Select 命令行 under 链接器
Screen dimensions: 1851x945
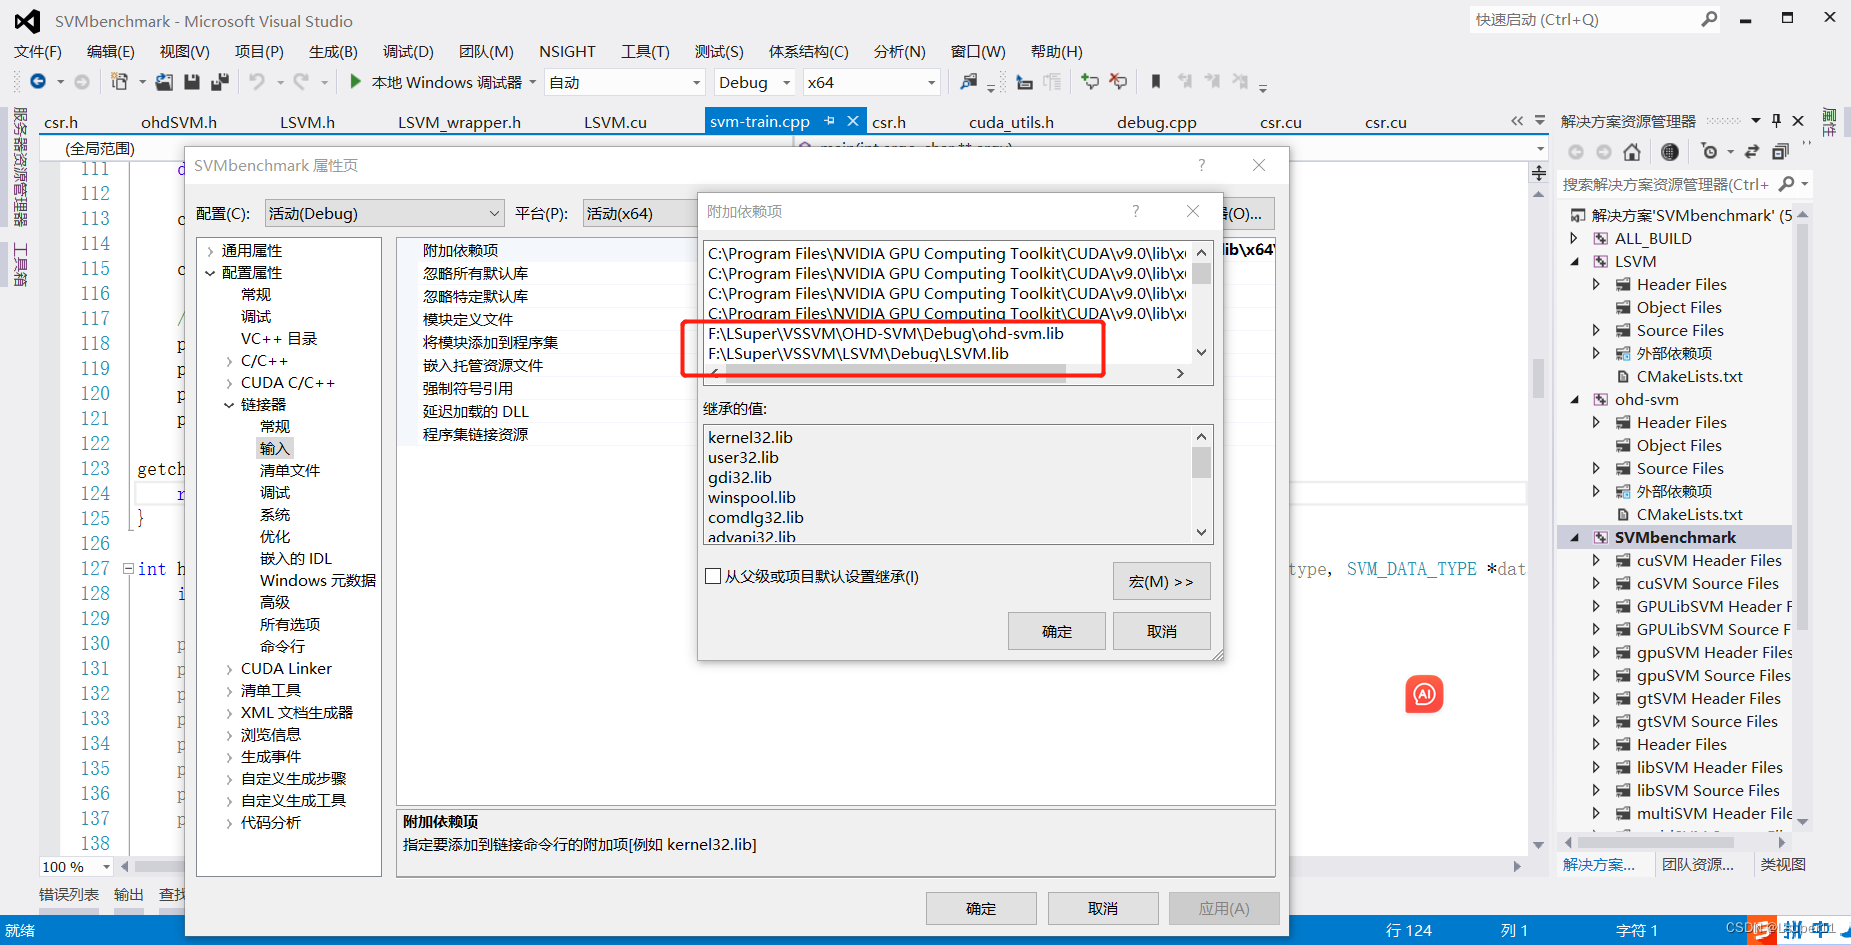(282, 646)
